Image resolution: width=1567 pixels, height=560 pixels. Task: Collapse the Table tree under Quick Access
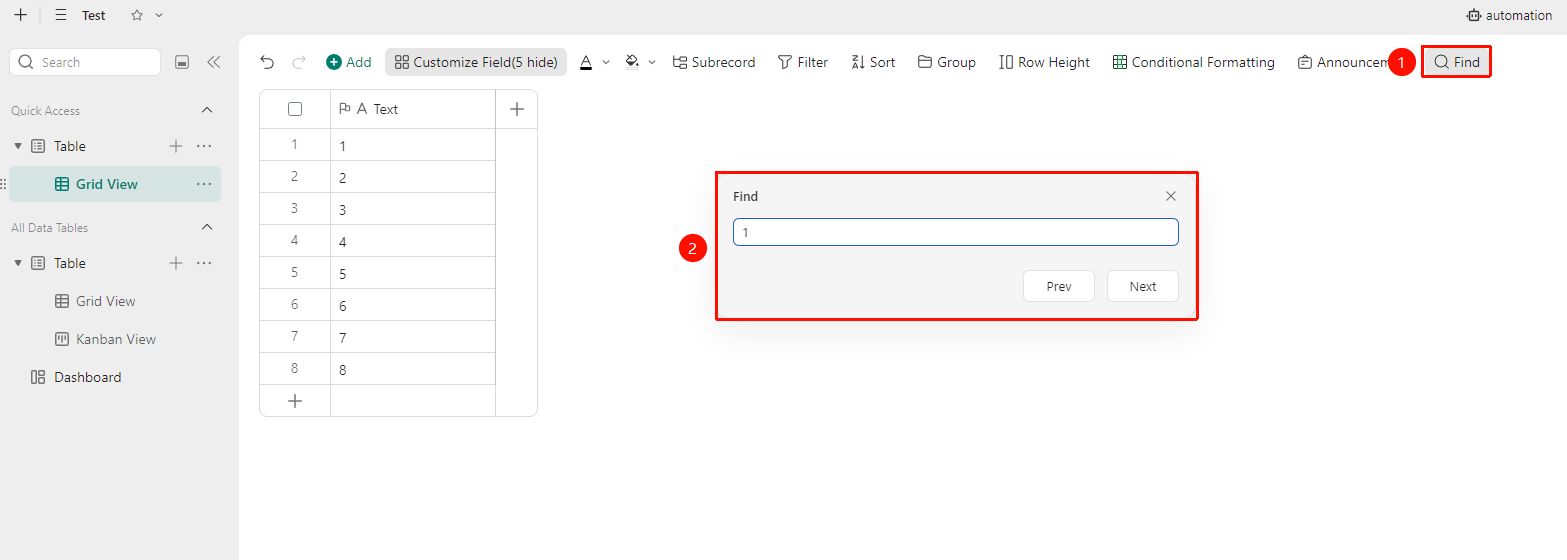[x=18, y=146]
